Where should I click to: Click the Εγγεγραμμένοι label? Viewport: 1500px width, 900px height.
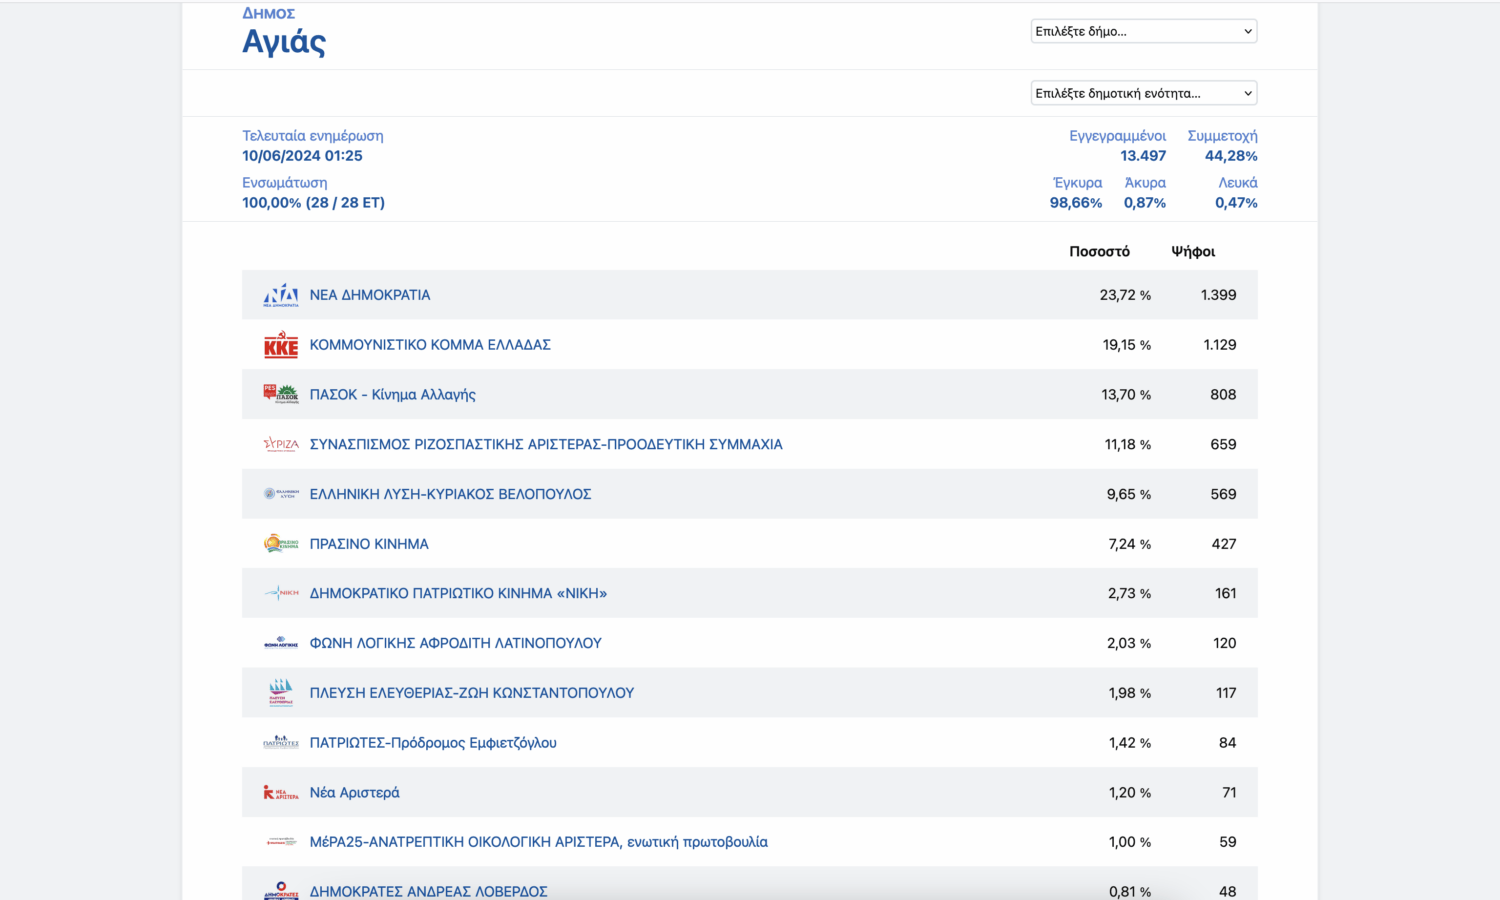1118,136
